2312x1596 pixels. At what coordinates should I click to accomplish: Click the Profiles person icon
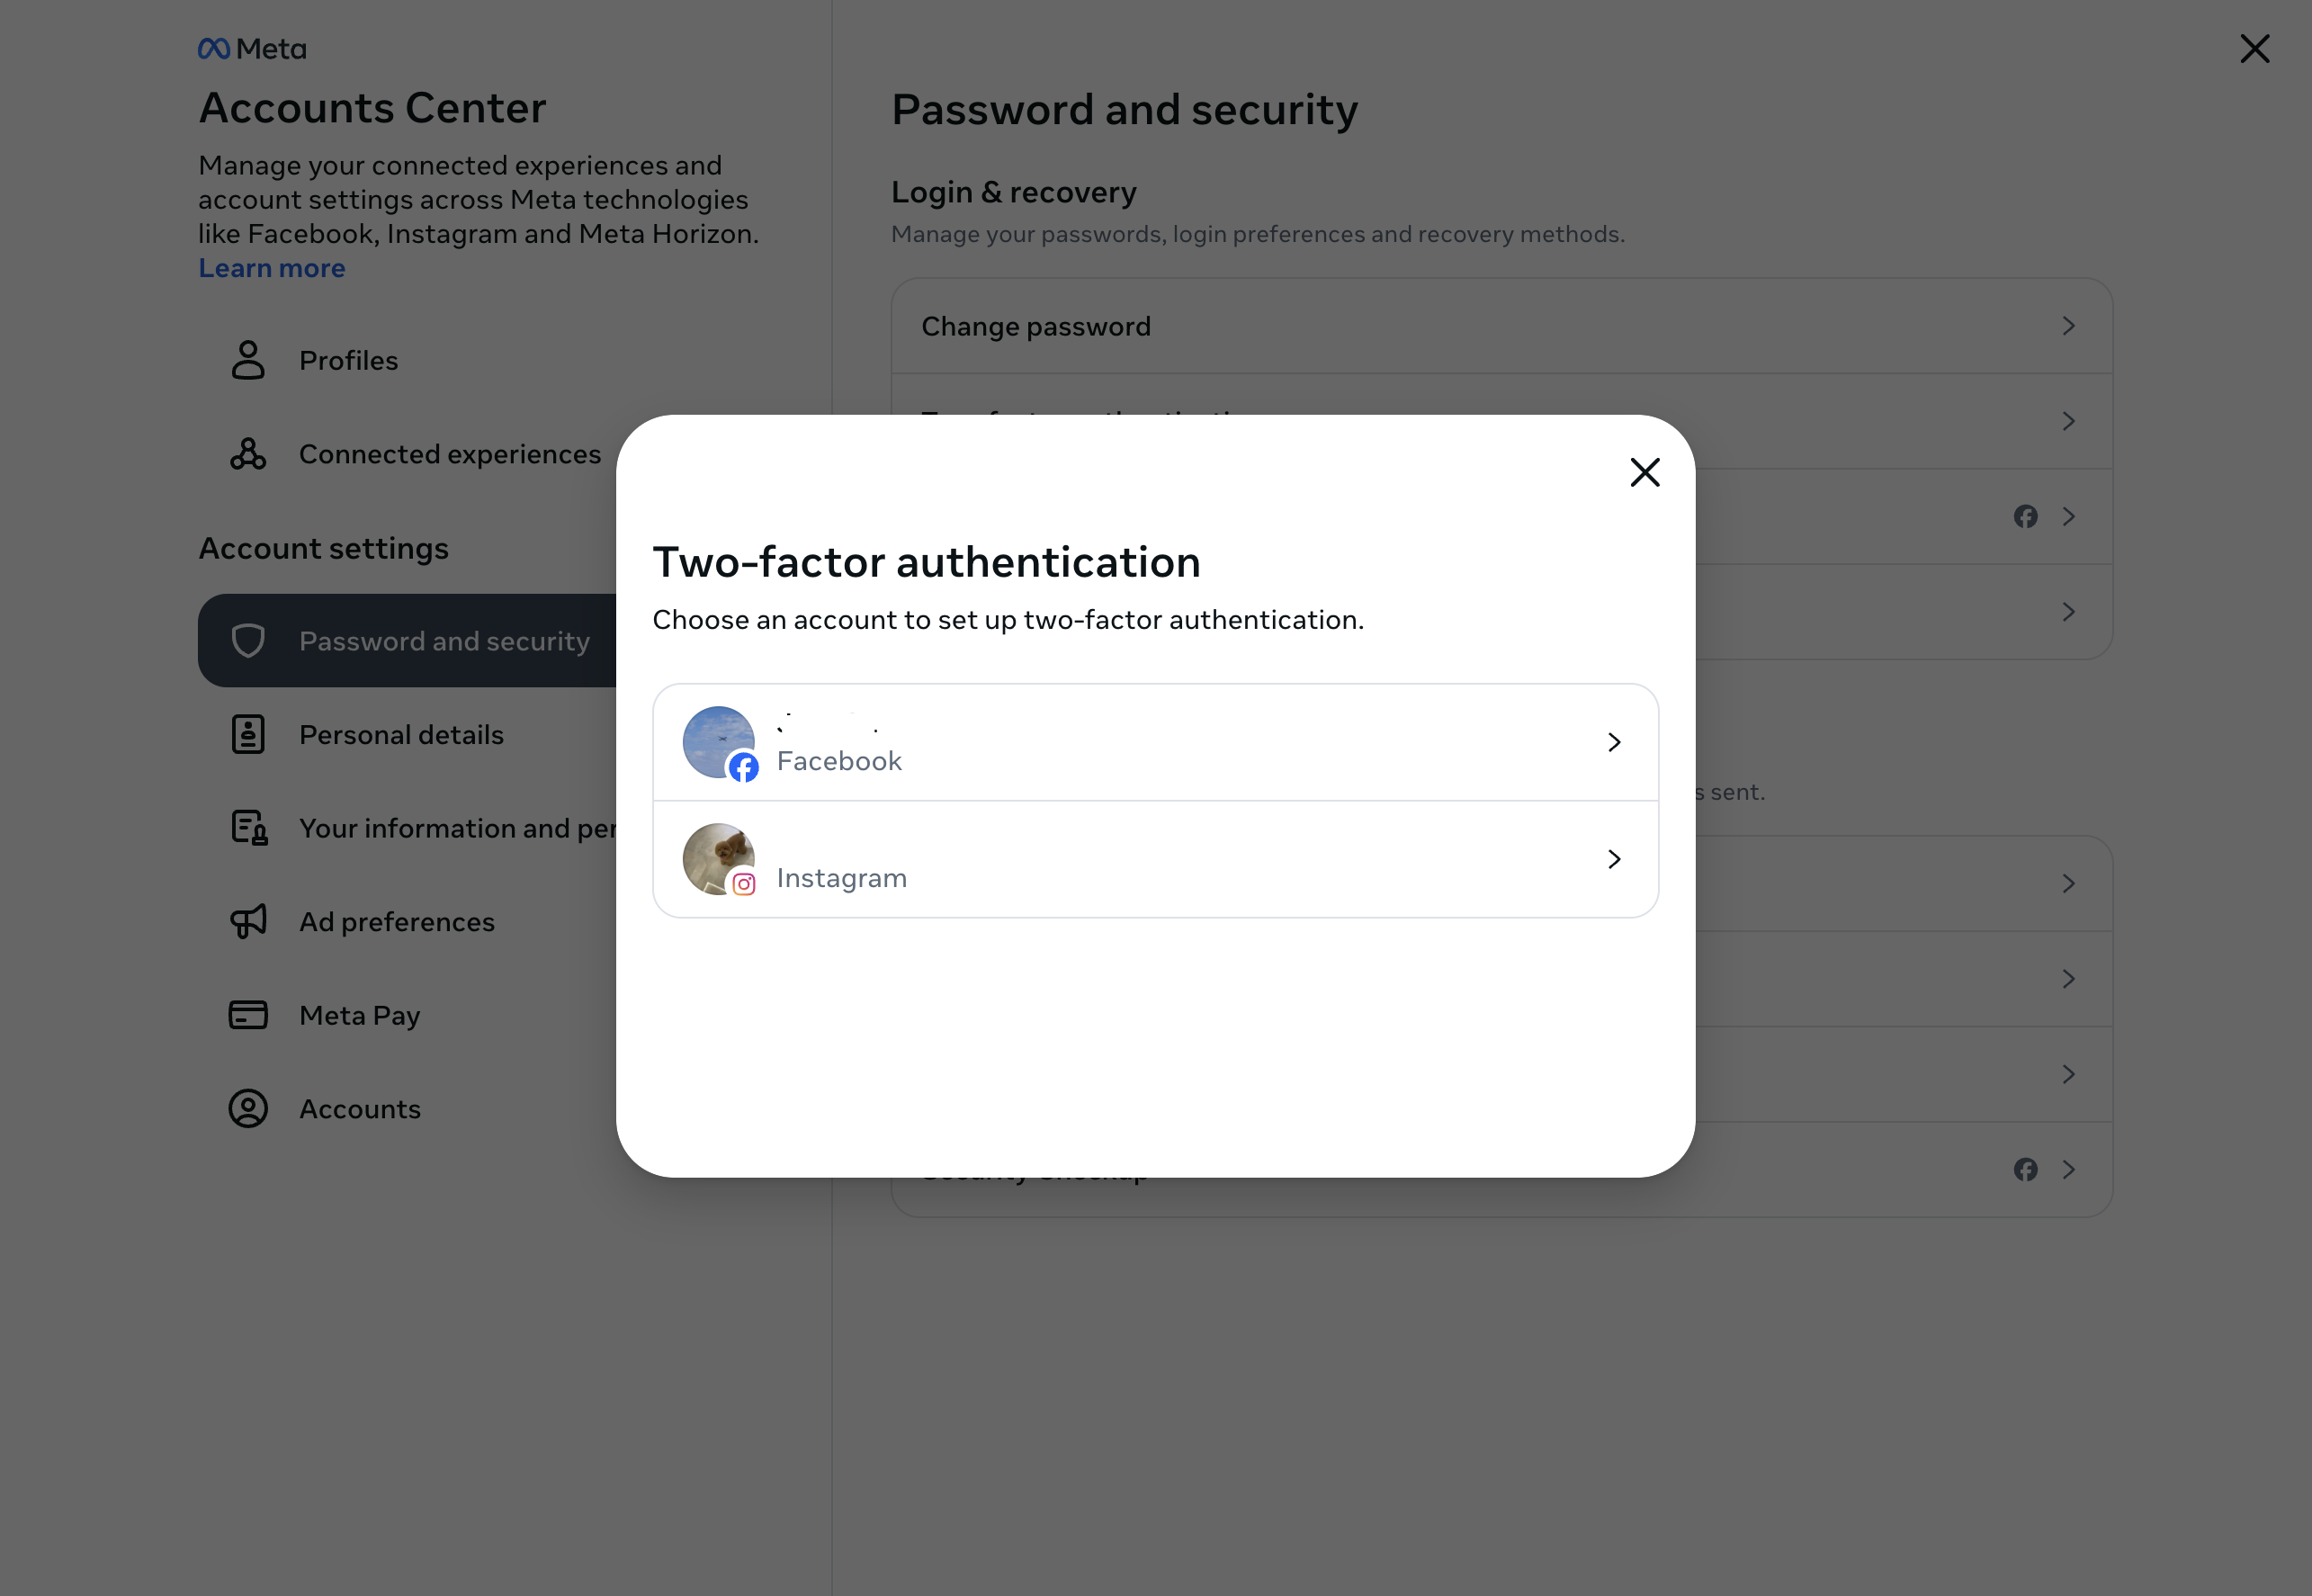click(x=248, y=360)
